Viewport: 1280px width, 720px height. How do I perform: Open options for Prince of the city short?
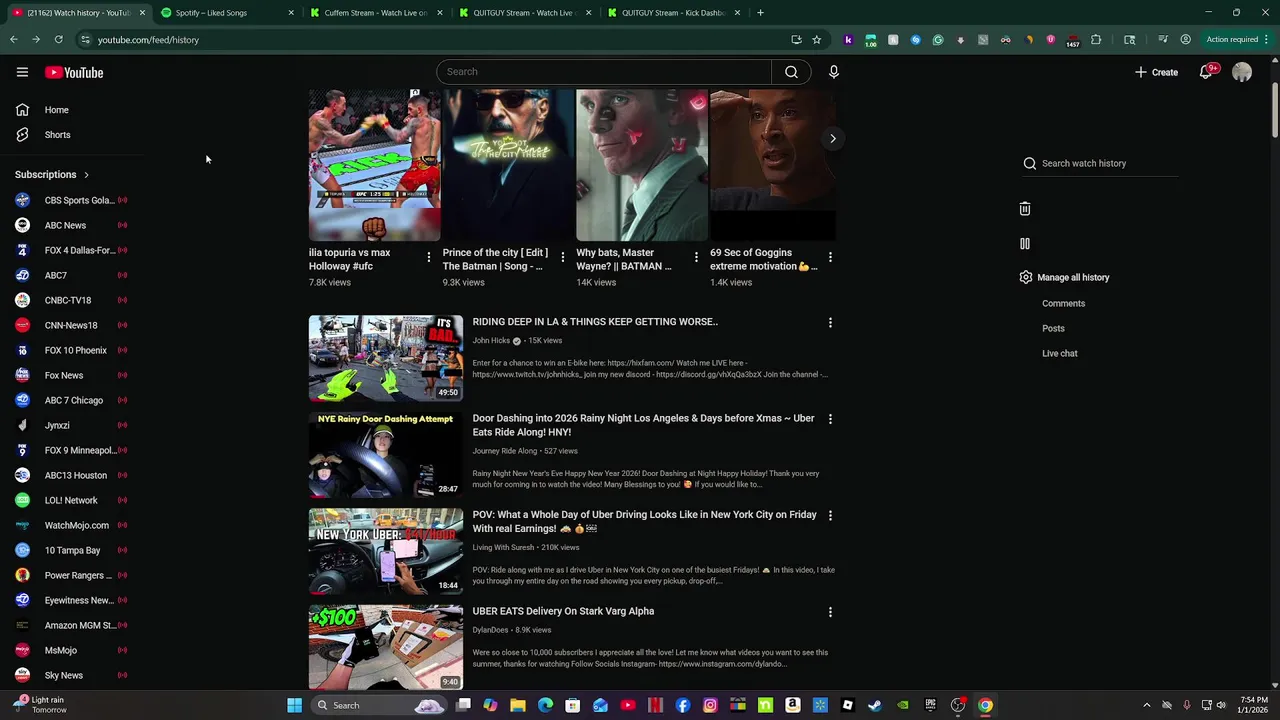(563, 258)
